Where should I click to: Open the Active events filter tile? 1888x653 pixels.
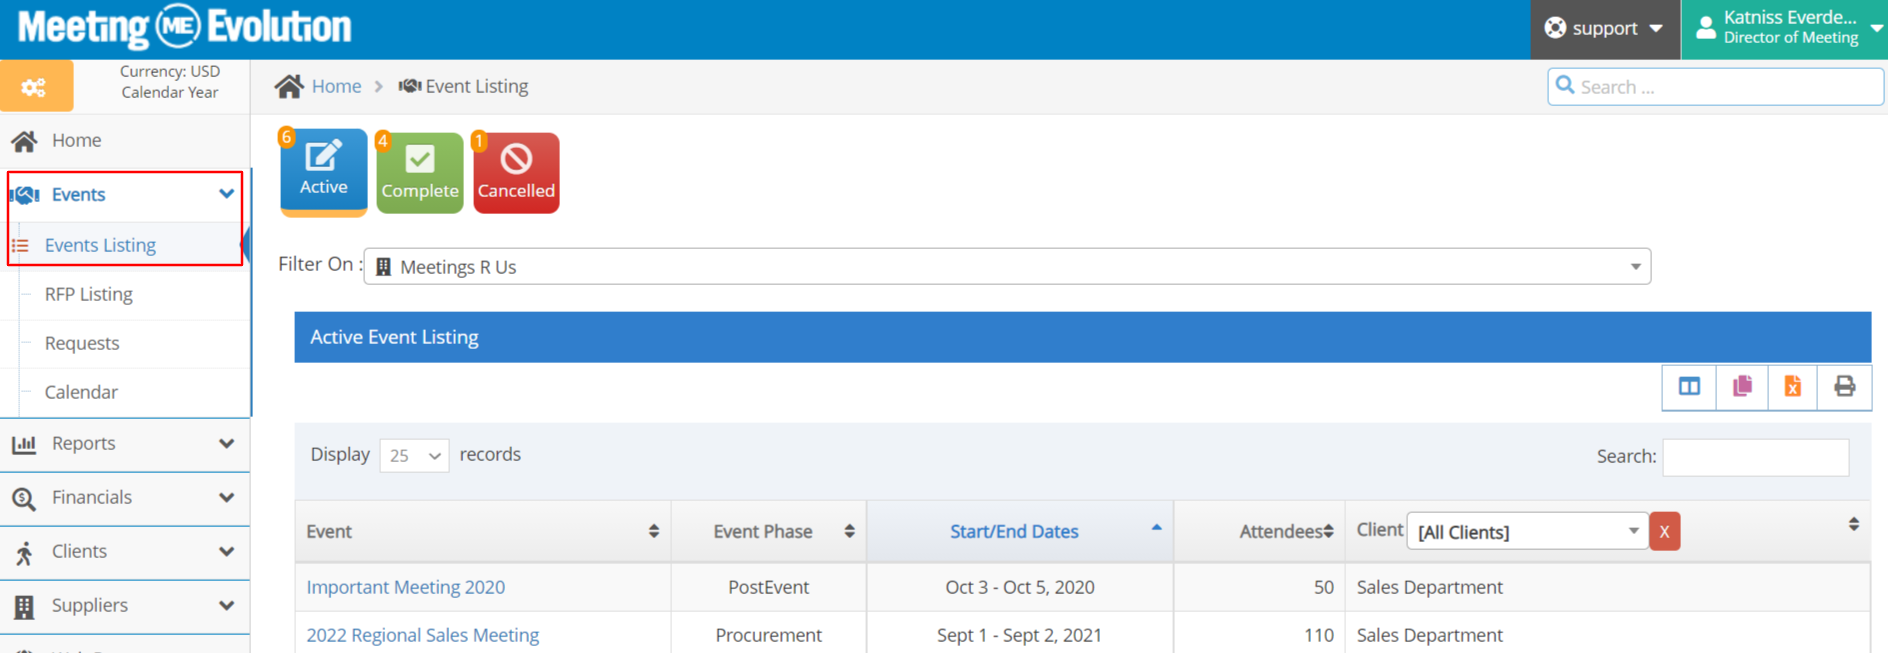pyautogui.click(x=323, y=171)
